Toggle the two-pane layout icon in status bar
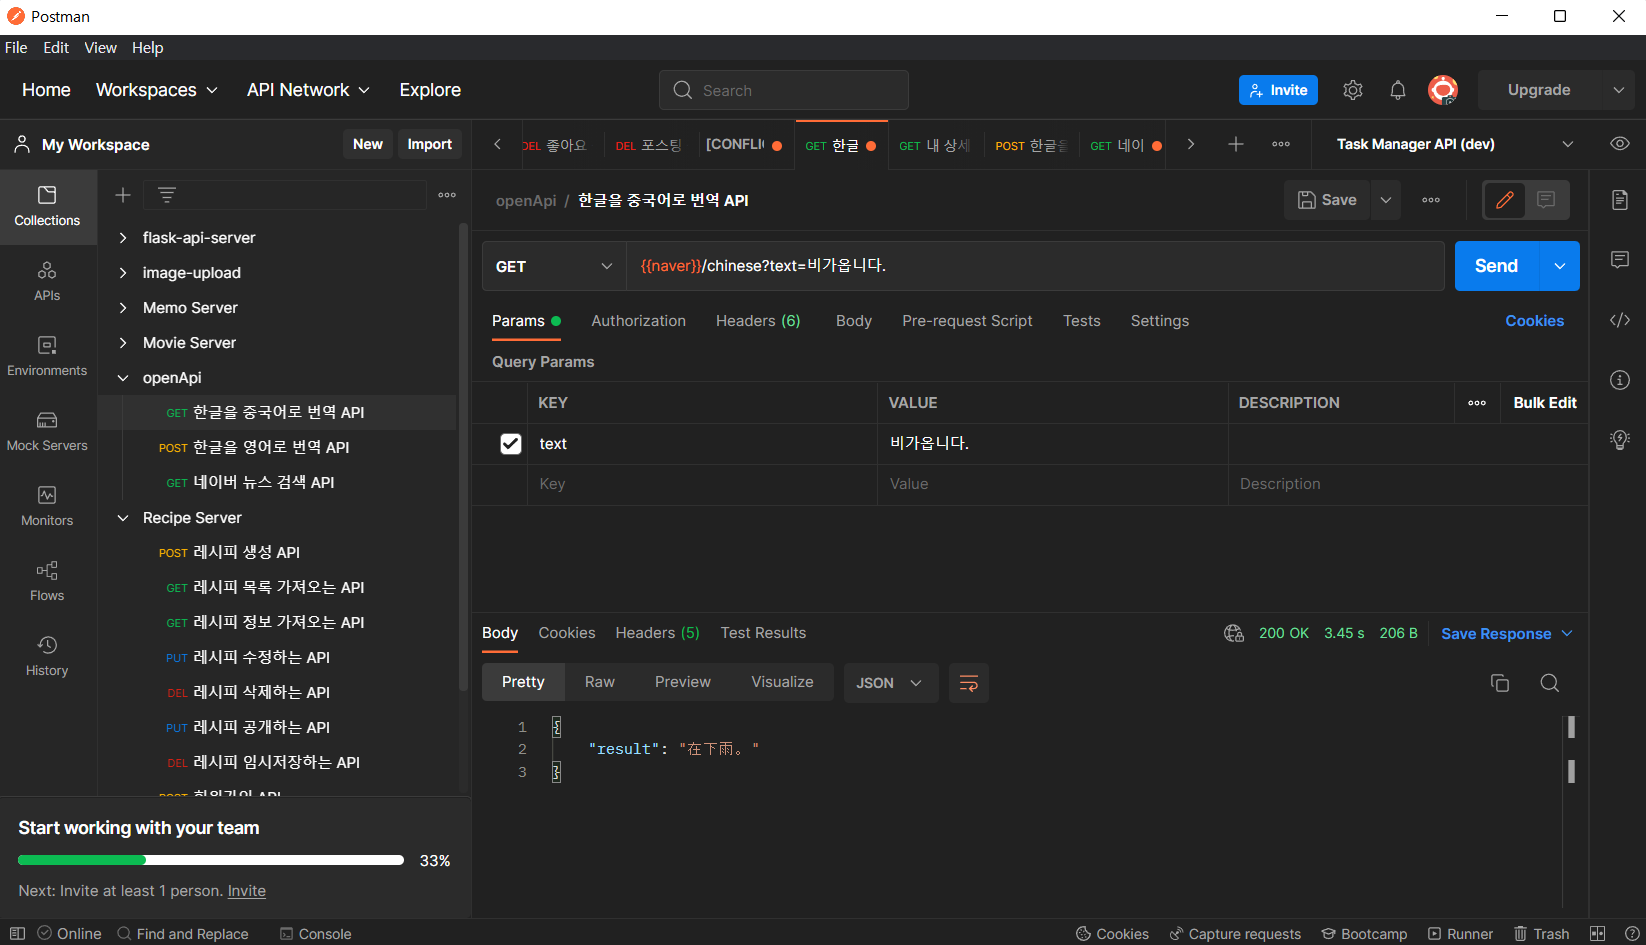 (x=1598, y=933)
